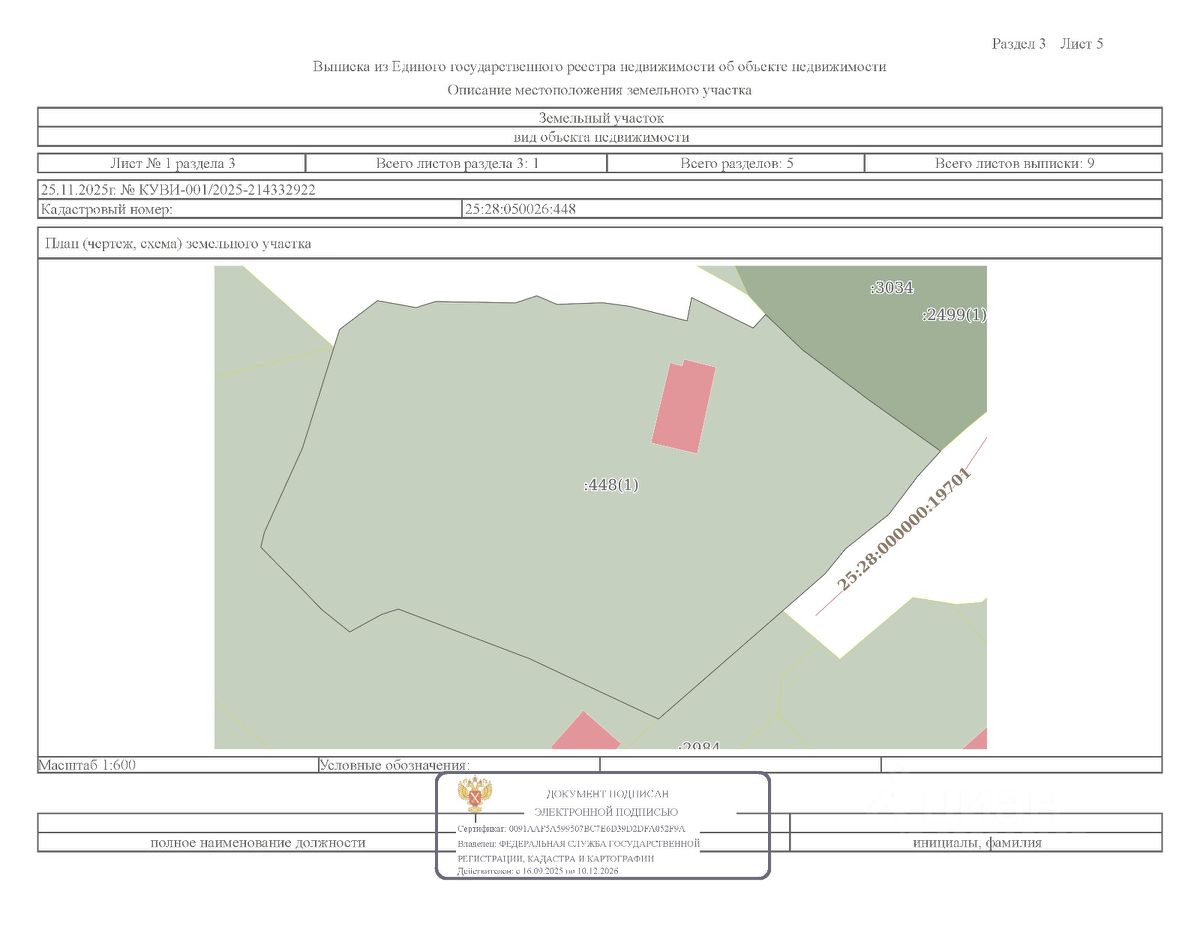Click the :2499(1) parcel label

[x=953, y=314]
